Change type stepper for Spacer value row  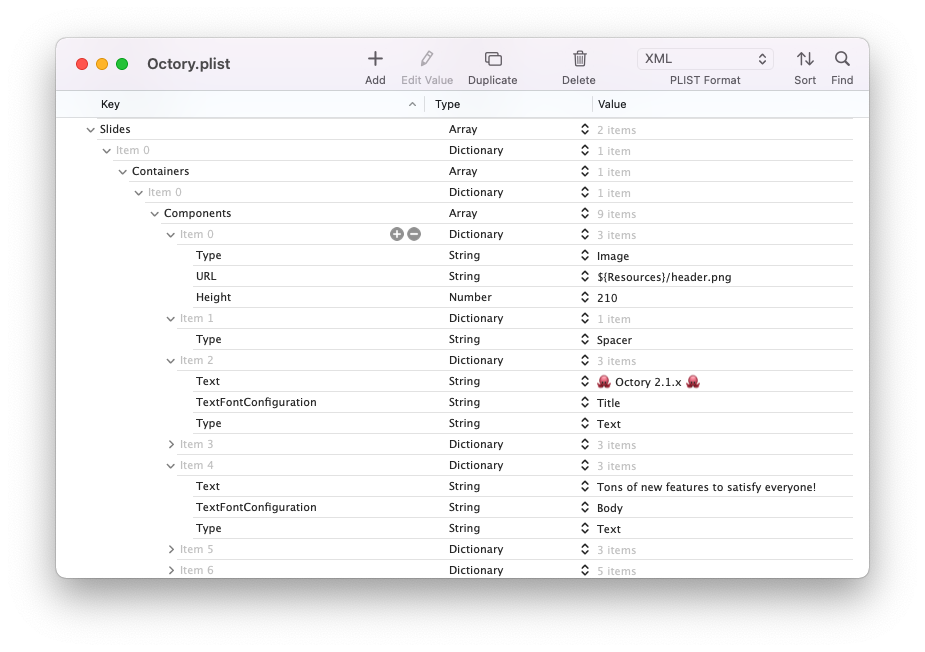click(585, 339)
